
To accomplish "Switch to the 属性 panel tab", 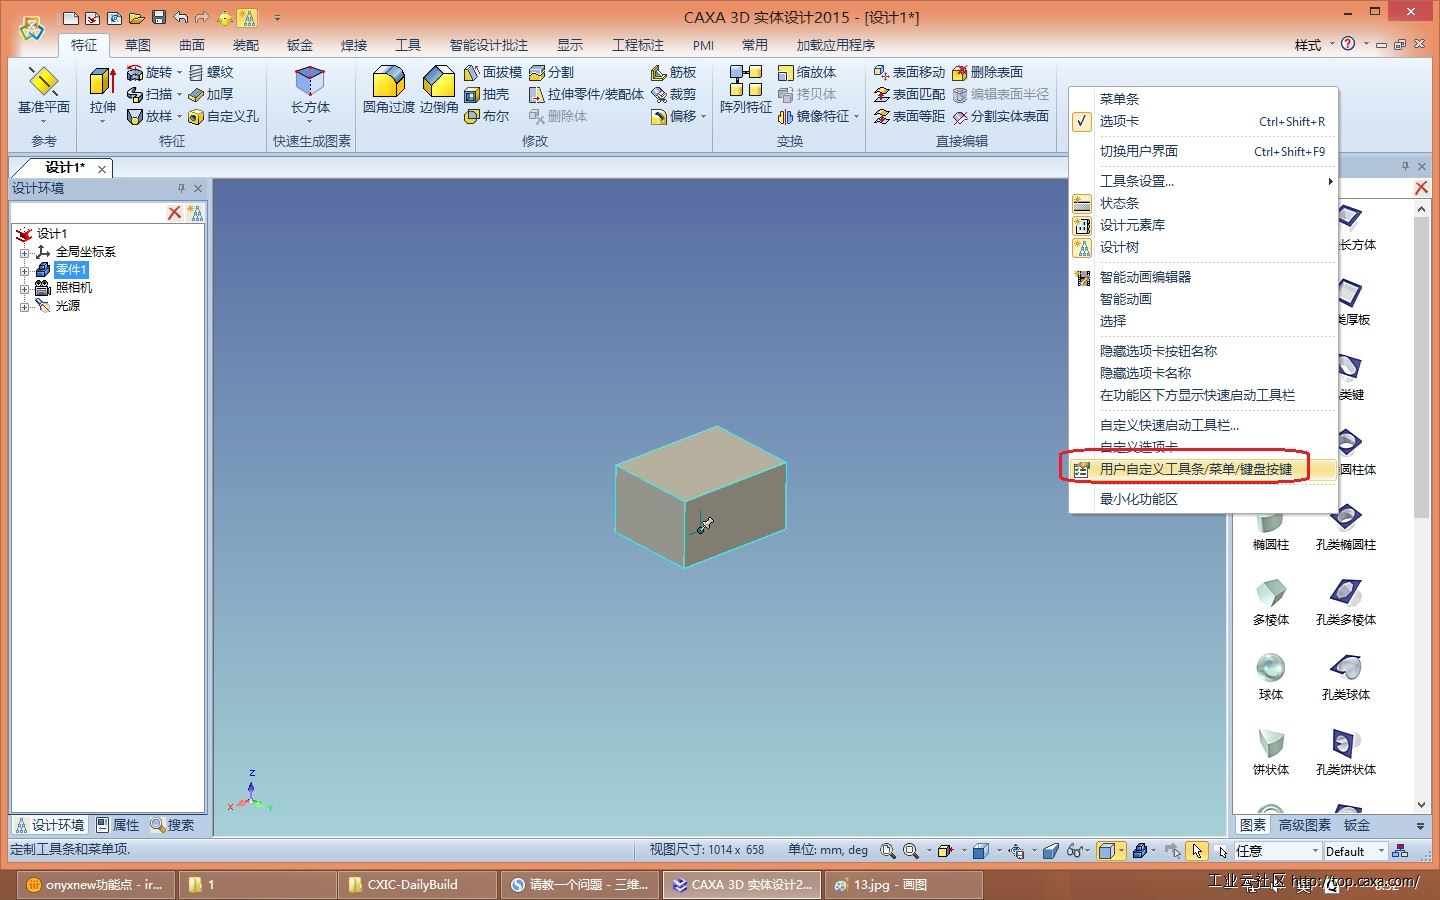I will pos(118,825).
